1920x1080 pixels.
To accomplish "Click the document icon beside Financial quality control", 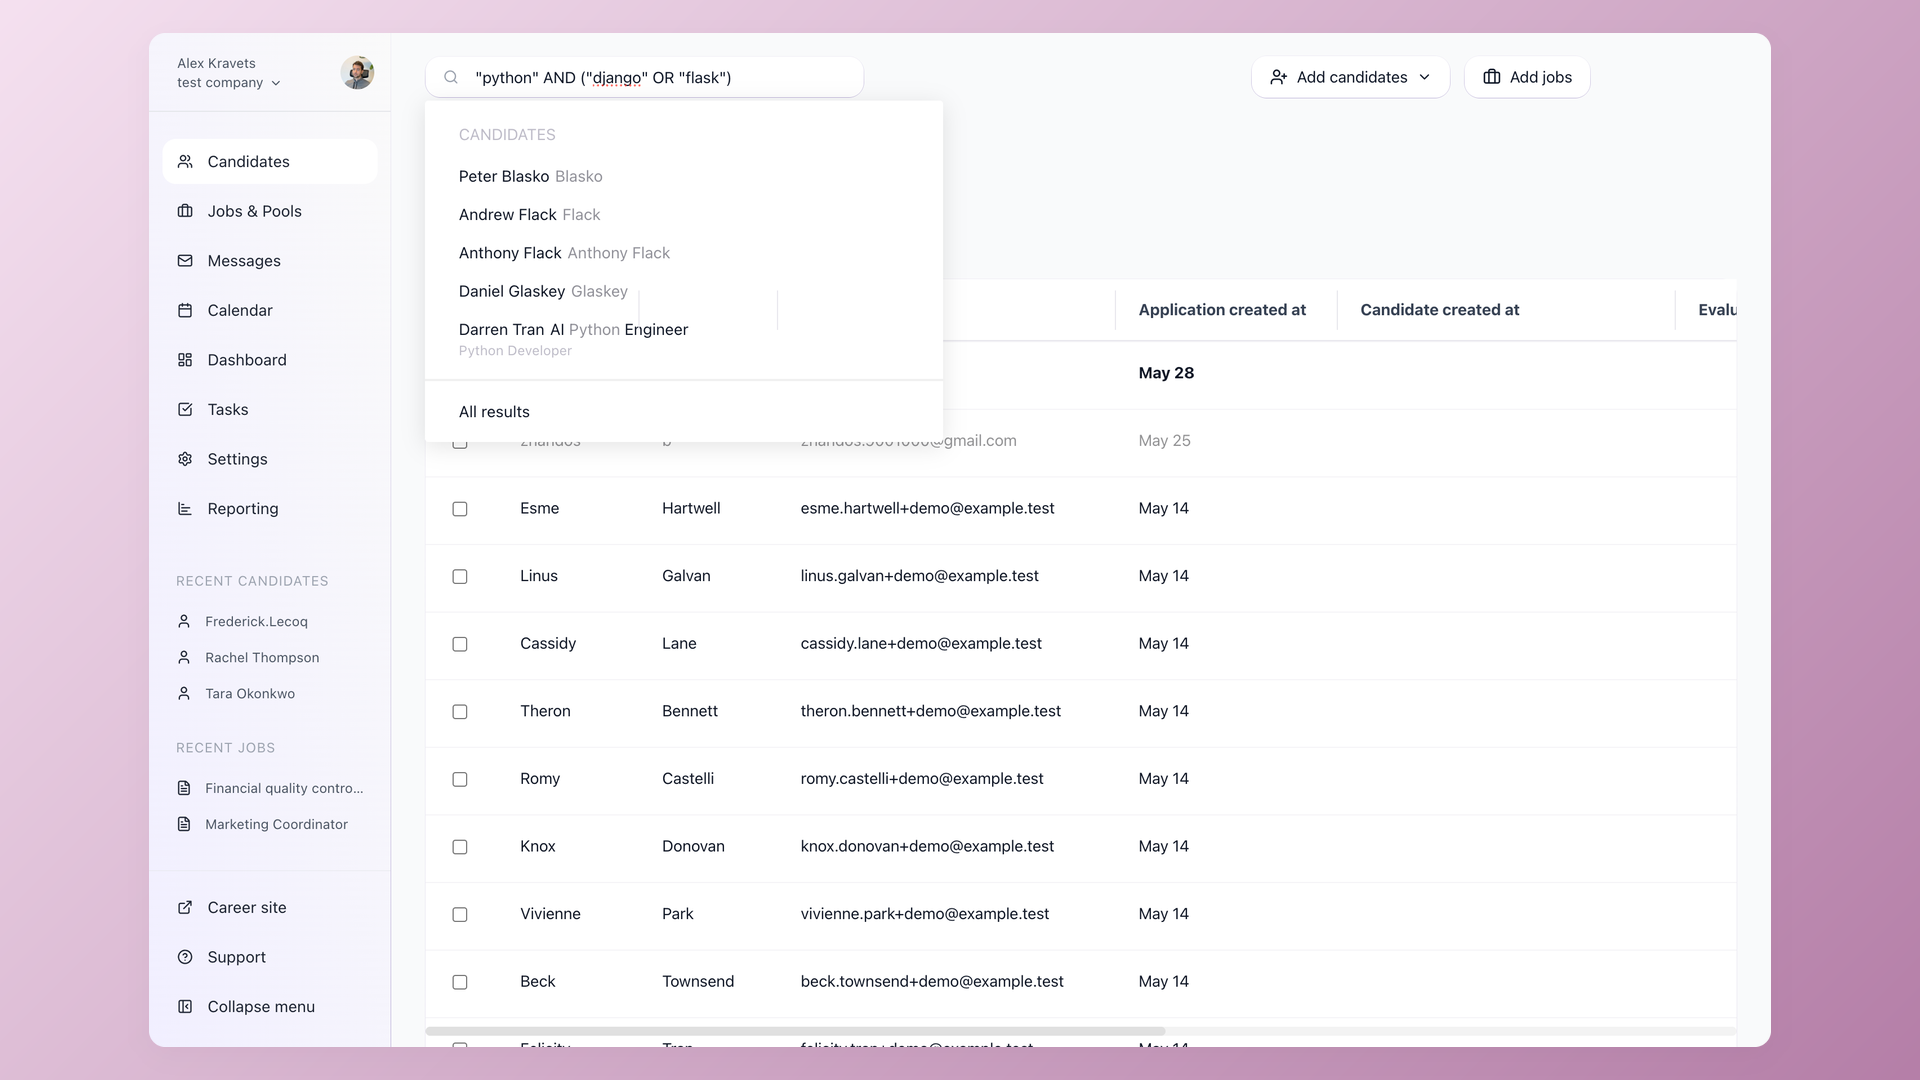I will (184, 788).
